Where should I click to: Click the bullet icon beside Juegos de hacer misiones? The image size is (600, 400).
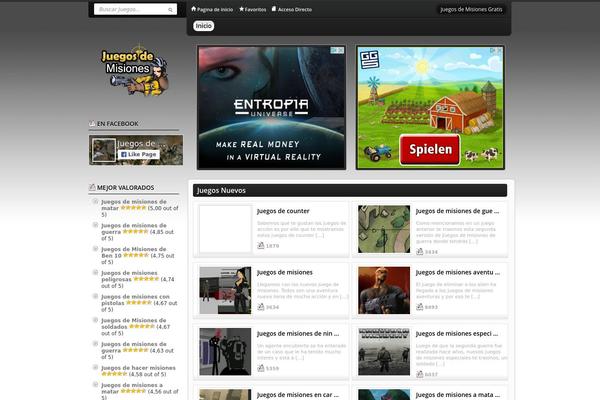95,367
